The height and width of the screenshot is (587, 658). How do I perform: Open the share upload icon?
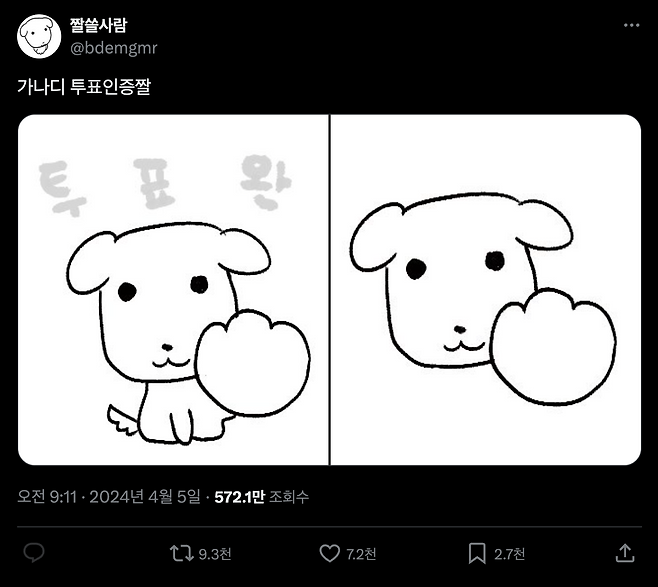pos(625,553)
